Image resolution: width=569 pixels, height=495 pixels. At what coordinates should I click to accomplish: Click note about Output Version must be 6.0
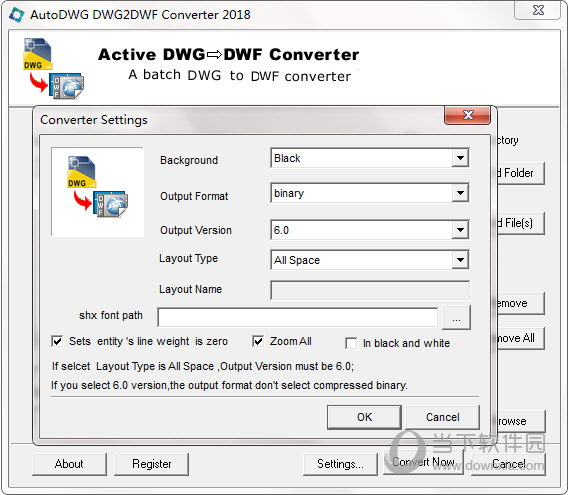202,366
